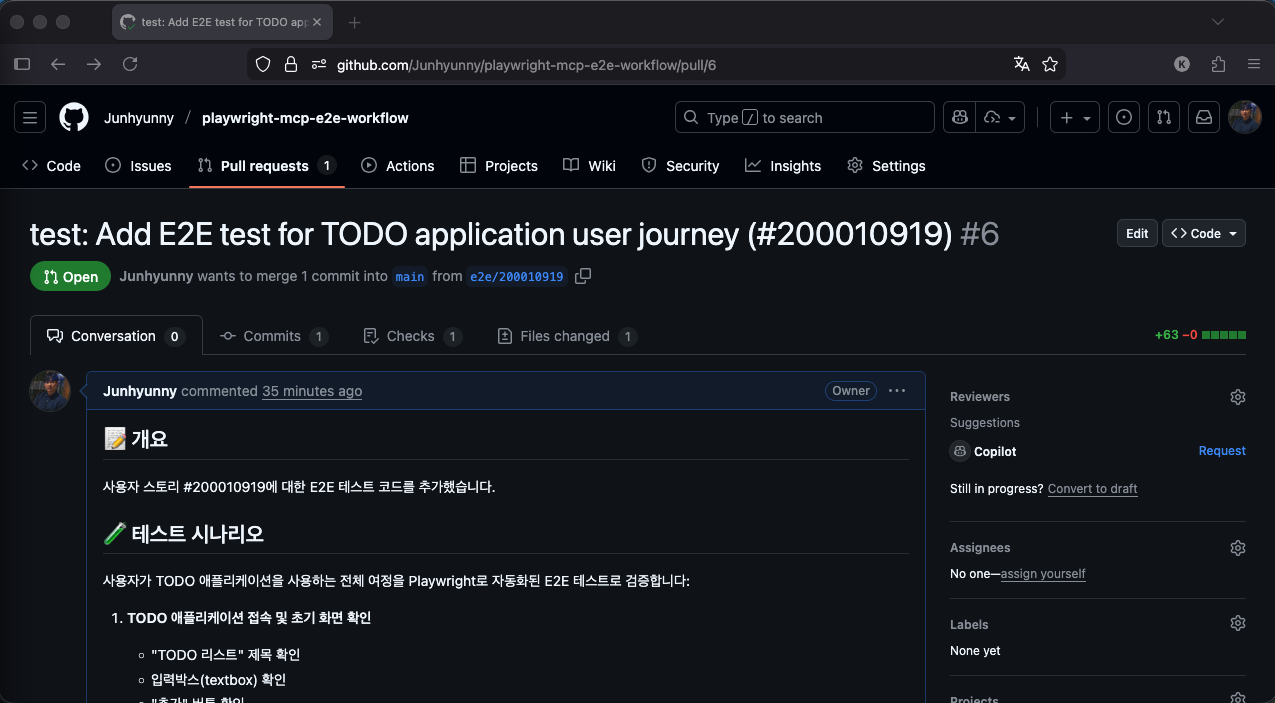Open the Labels gear settings
This screenshot has height=703, width=1275.
(1238, 624)
